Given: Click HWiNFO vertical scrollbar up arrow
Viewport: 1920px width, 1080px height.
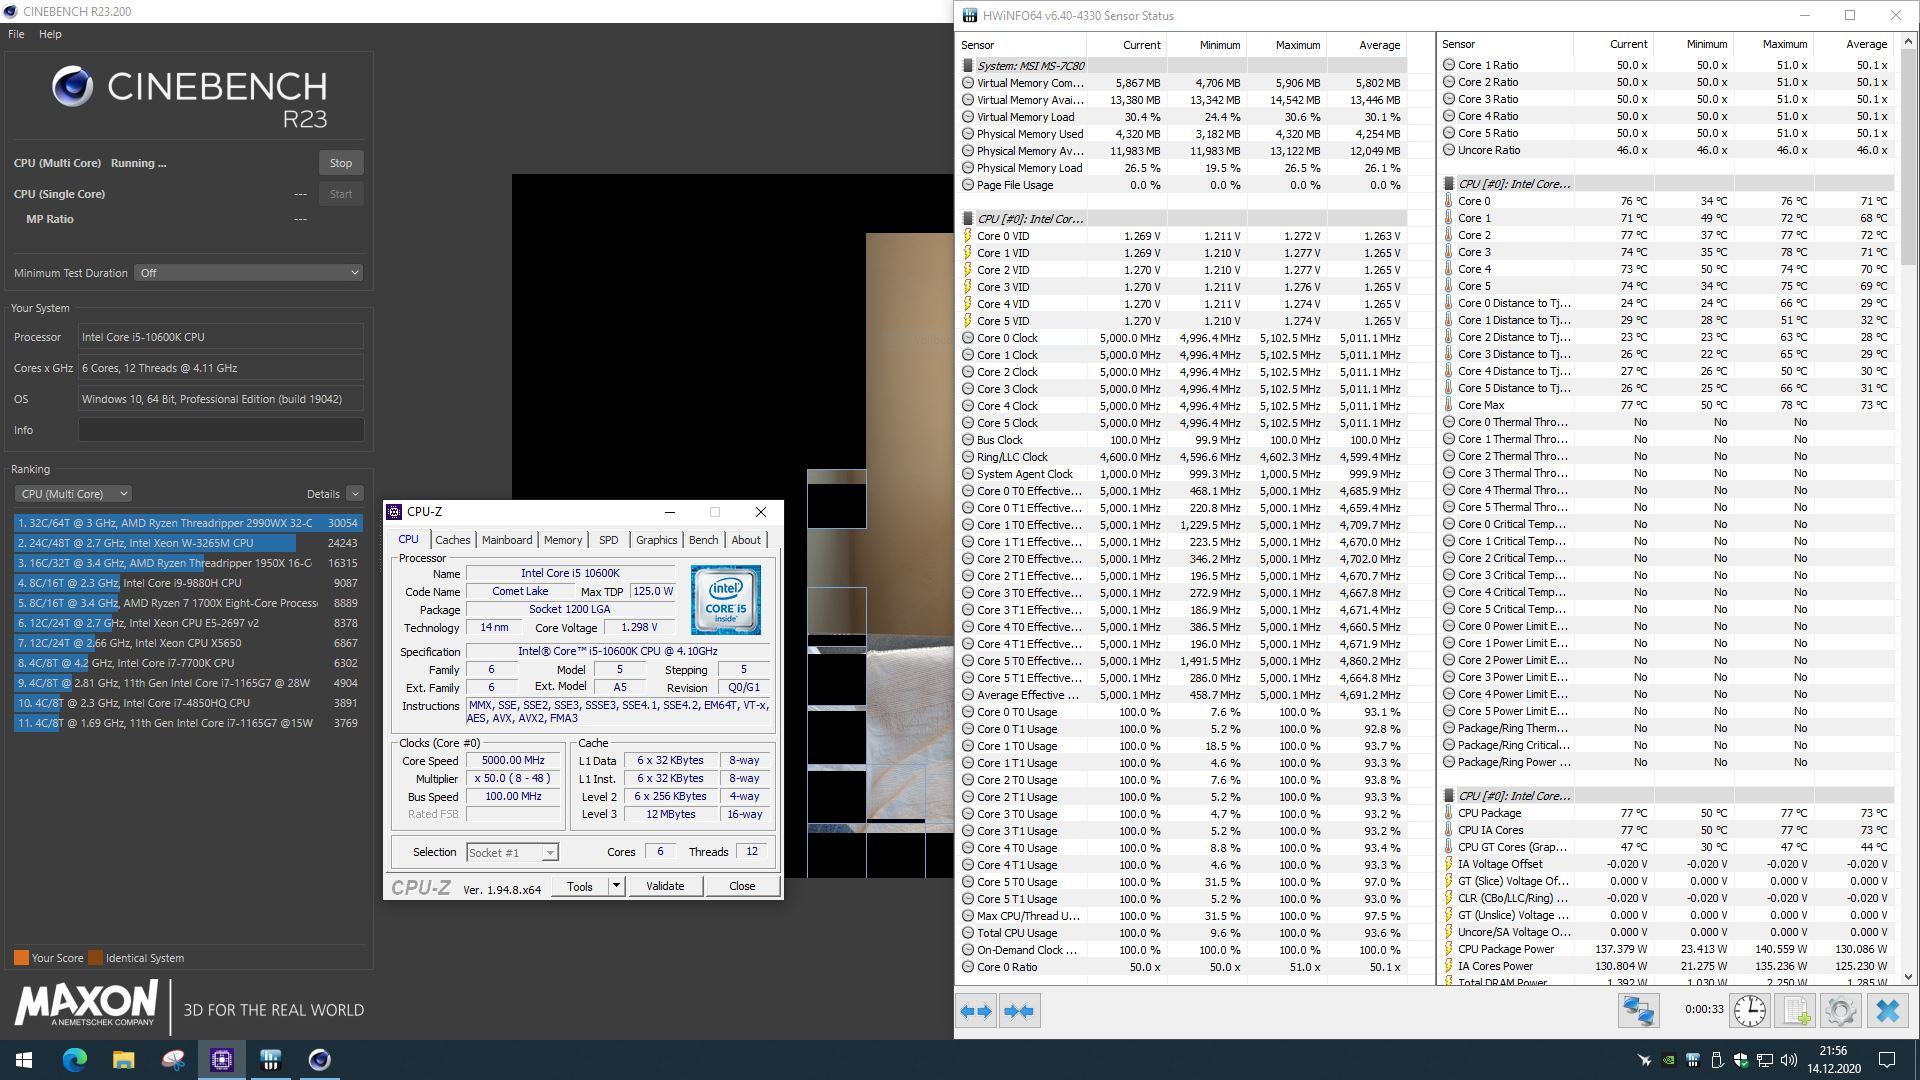Looking at the screenshot, I should 1908,42.
